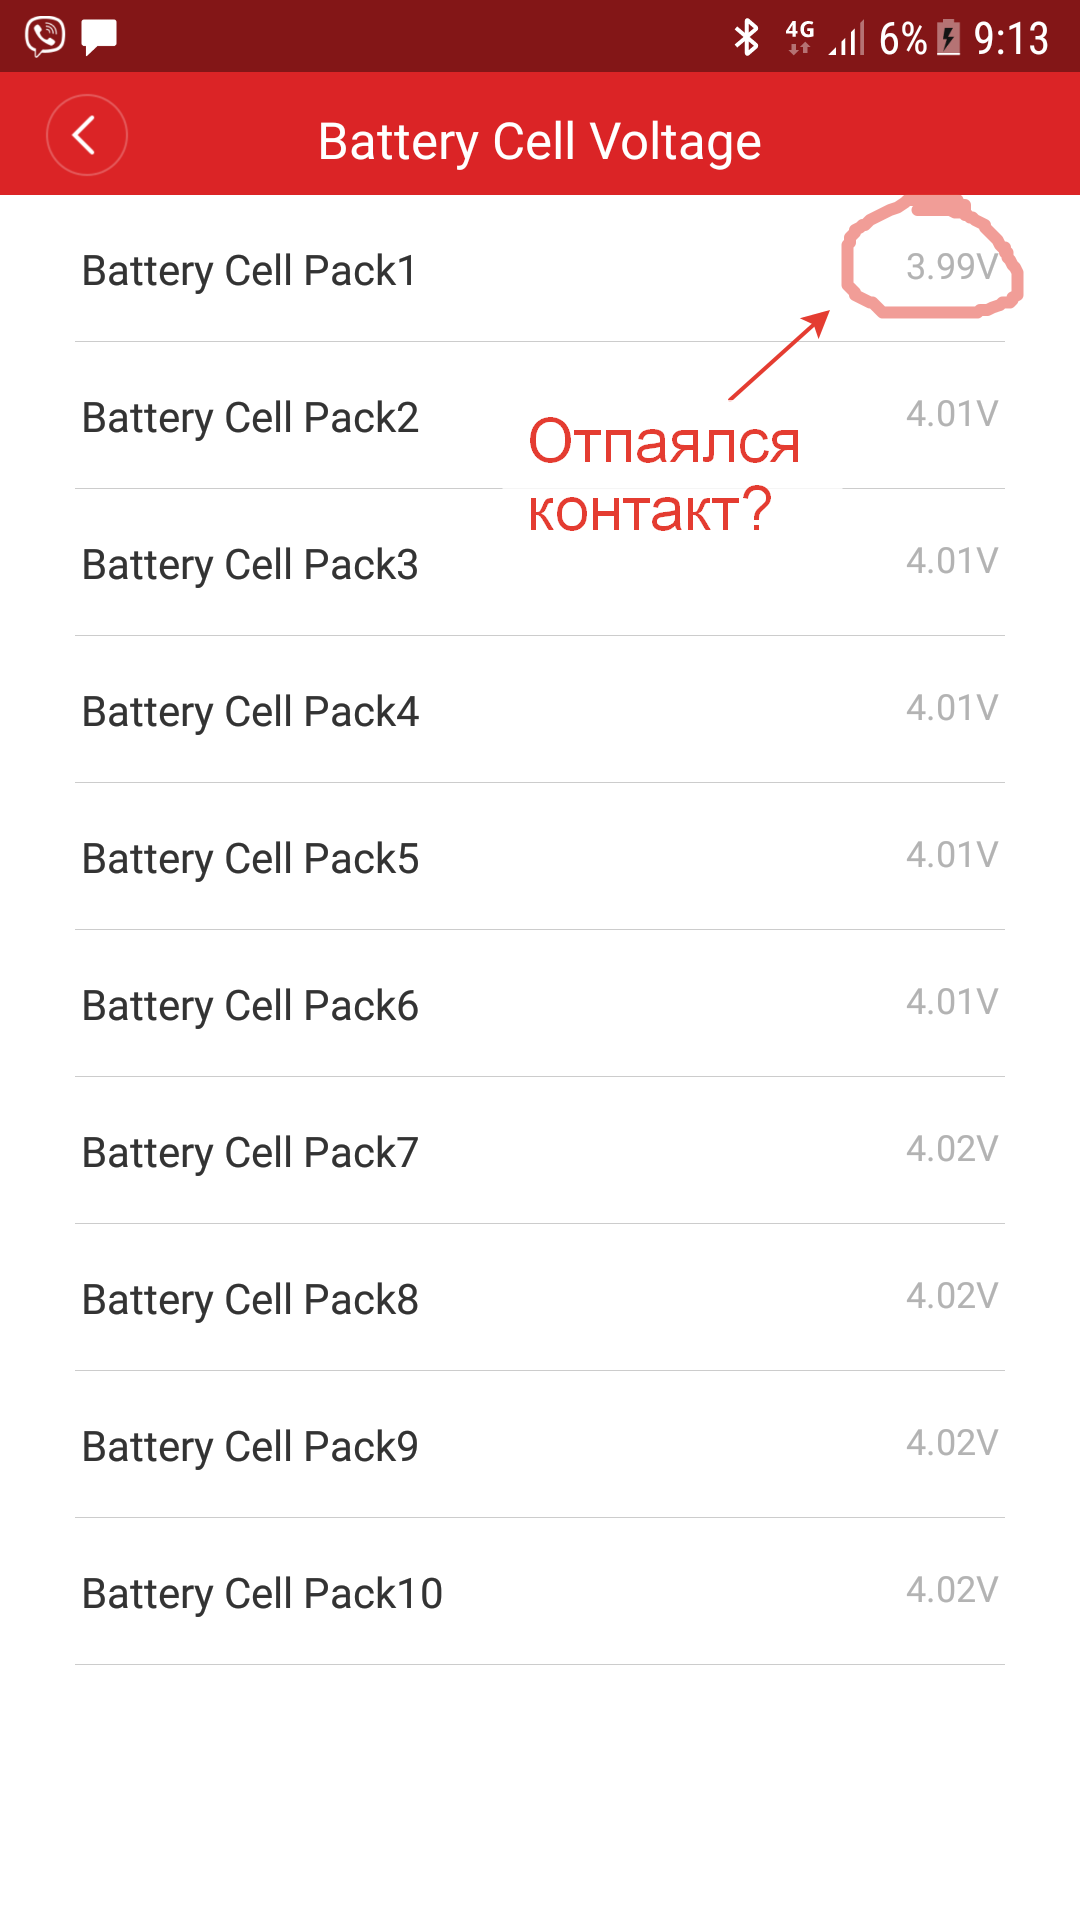
Task: Tap the back arrow button
Action: (86, 135)
